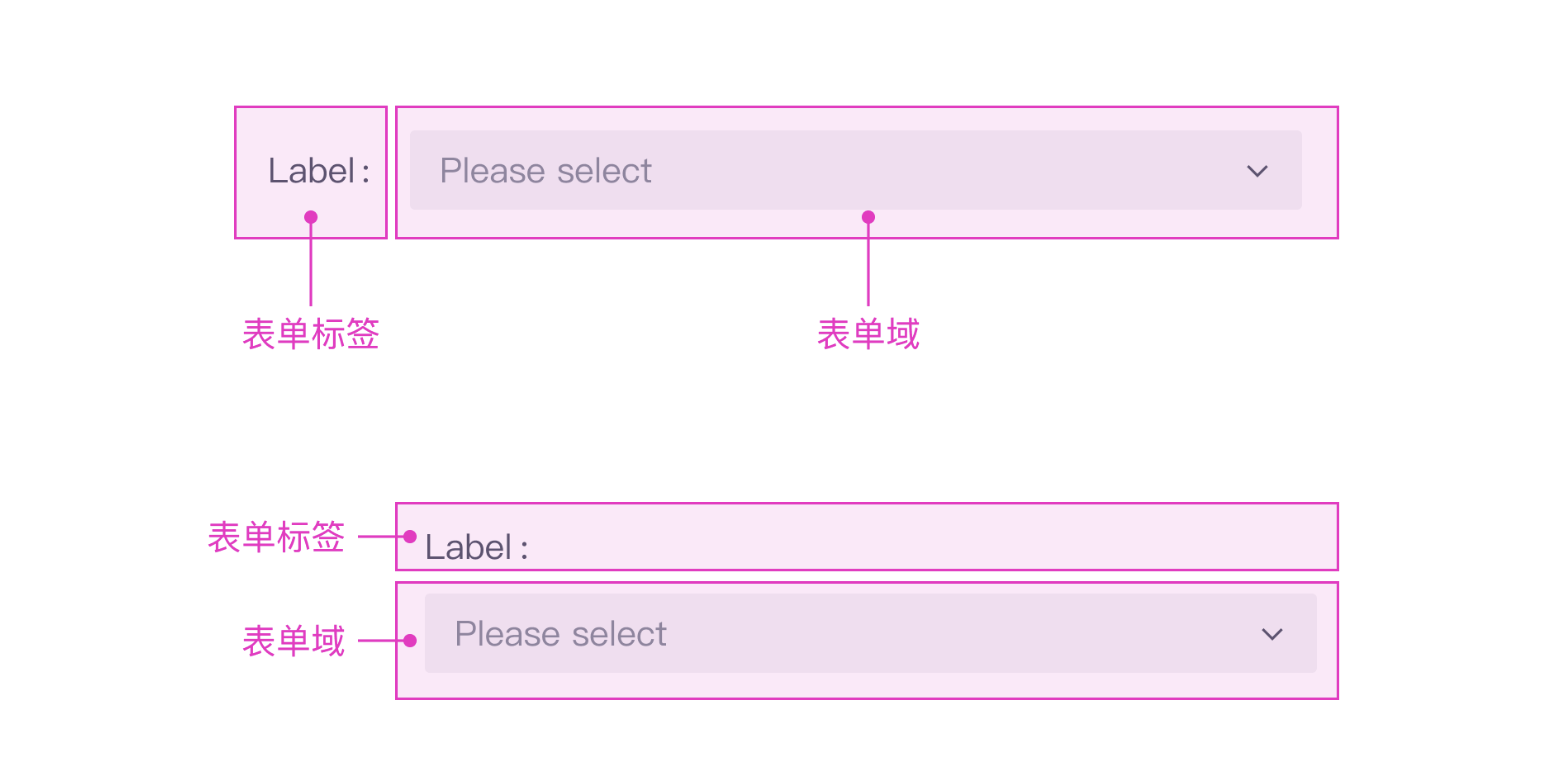The height and width of the screenshot is (780, 1558).
Task: Click the pink dot left of the lower select field
Action: [410, 640]
